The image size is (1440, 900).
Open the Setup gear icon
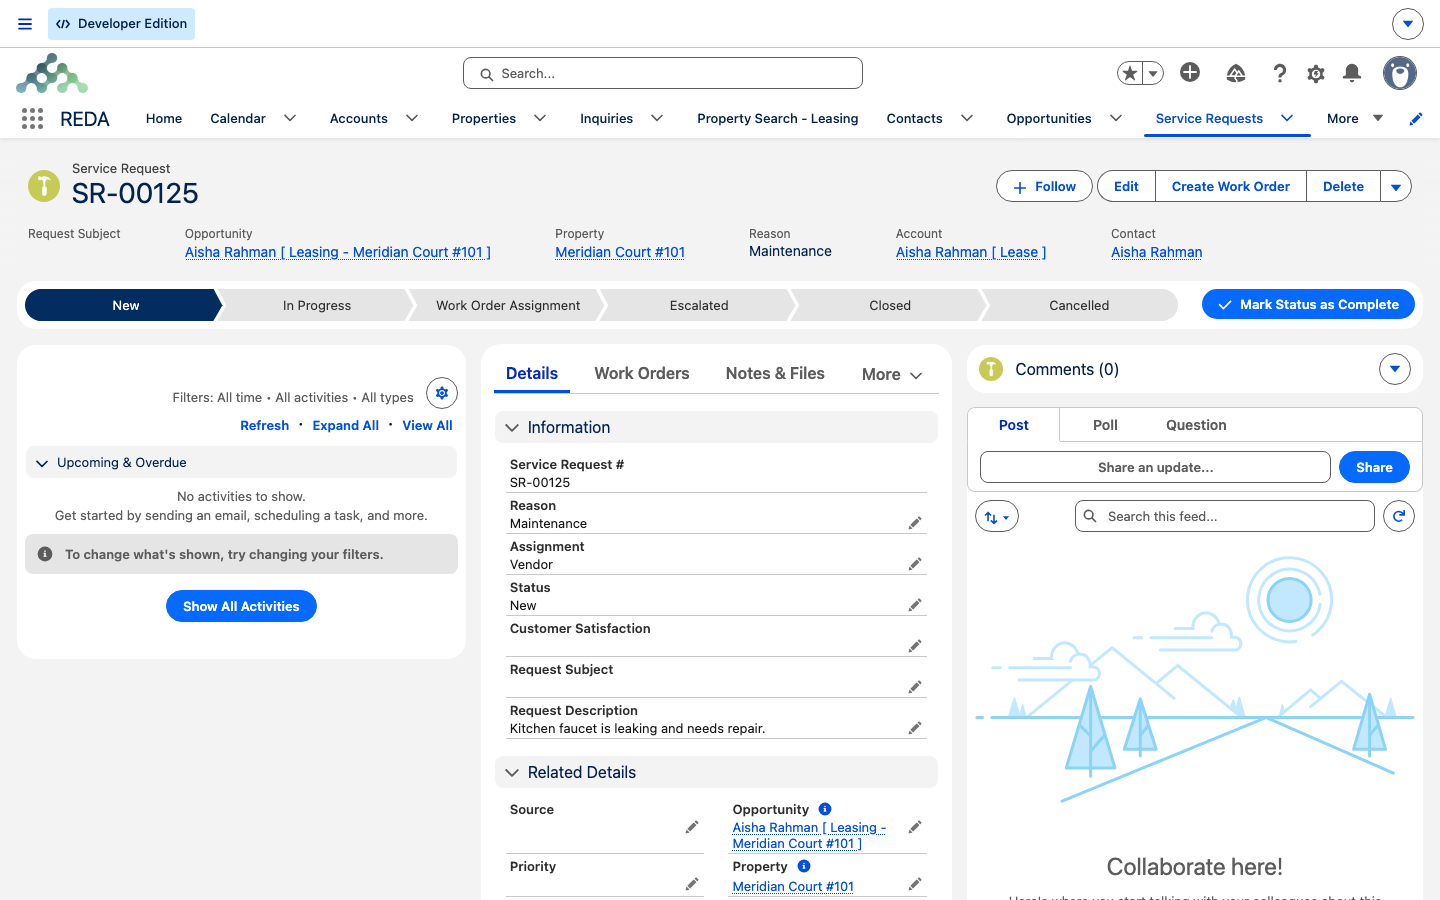(x=1316, y=73)
